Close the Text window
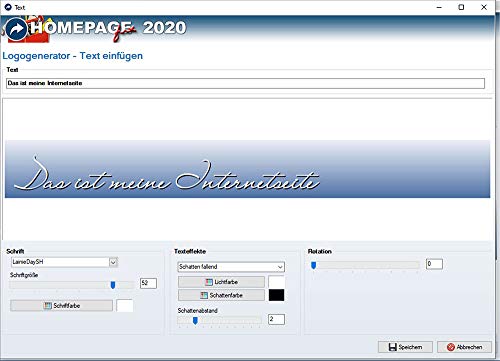 tap(484, 7)
